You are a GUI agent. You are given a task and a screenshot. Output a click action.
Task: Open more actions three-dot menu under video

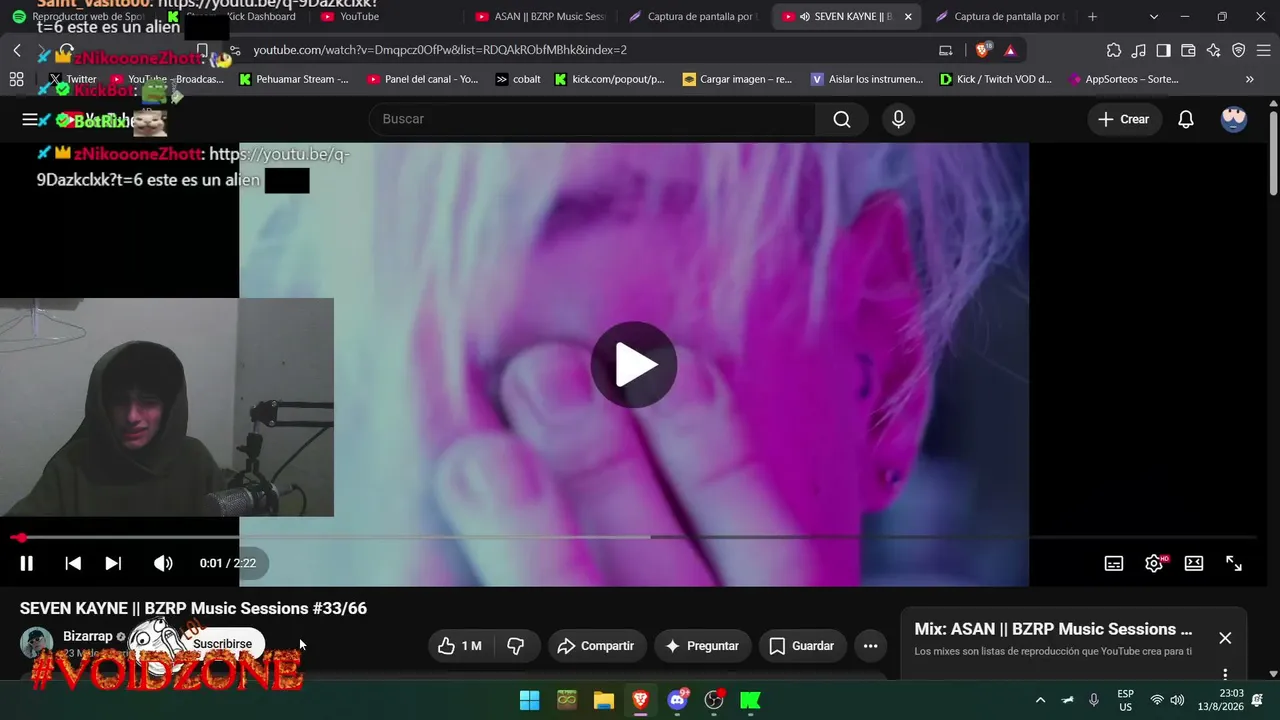click(870, 646)
